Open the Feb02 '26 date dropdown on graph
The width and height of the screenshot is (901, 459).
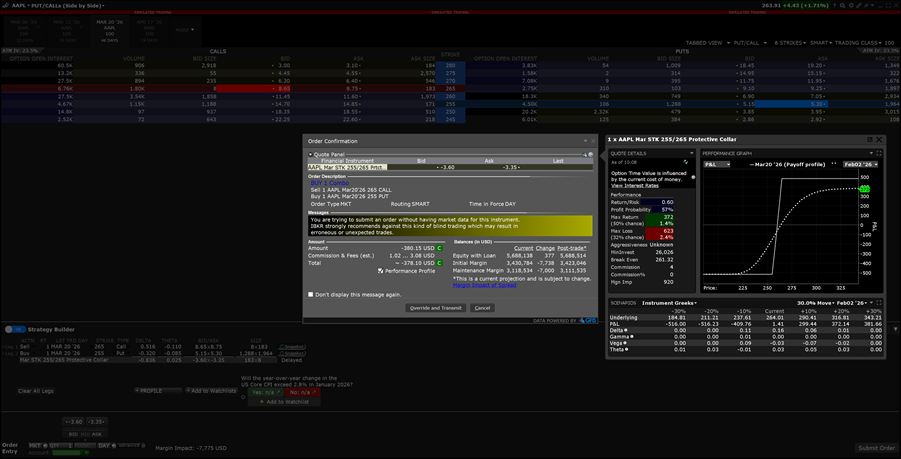pos(860,164)
